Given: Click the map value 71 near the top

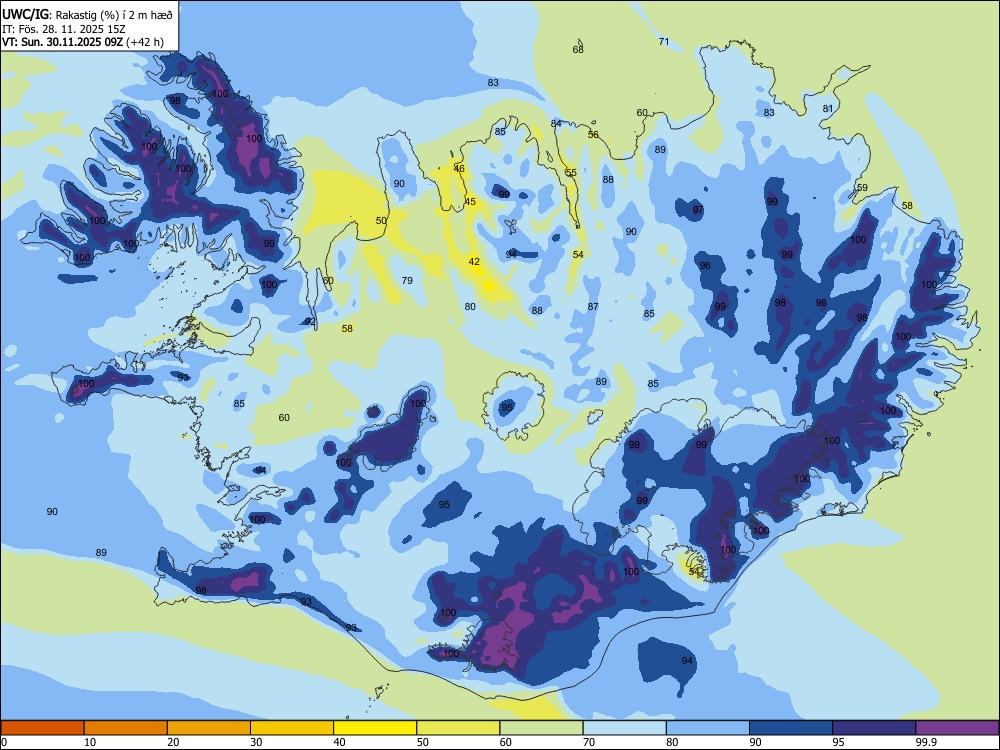Looking at the screenshot, I should click(x=664, y=41).
